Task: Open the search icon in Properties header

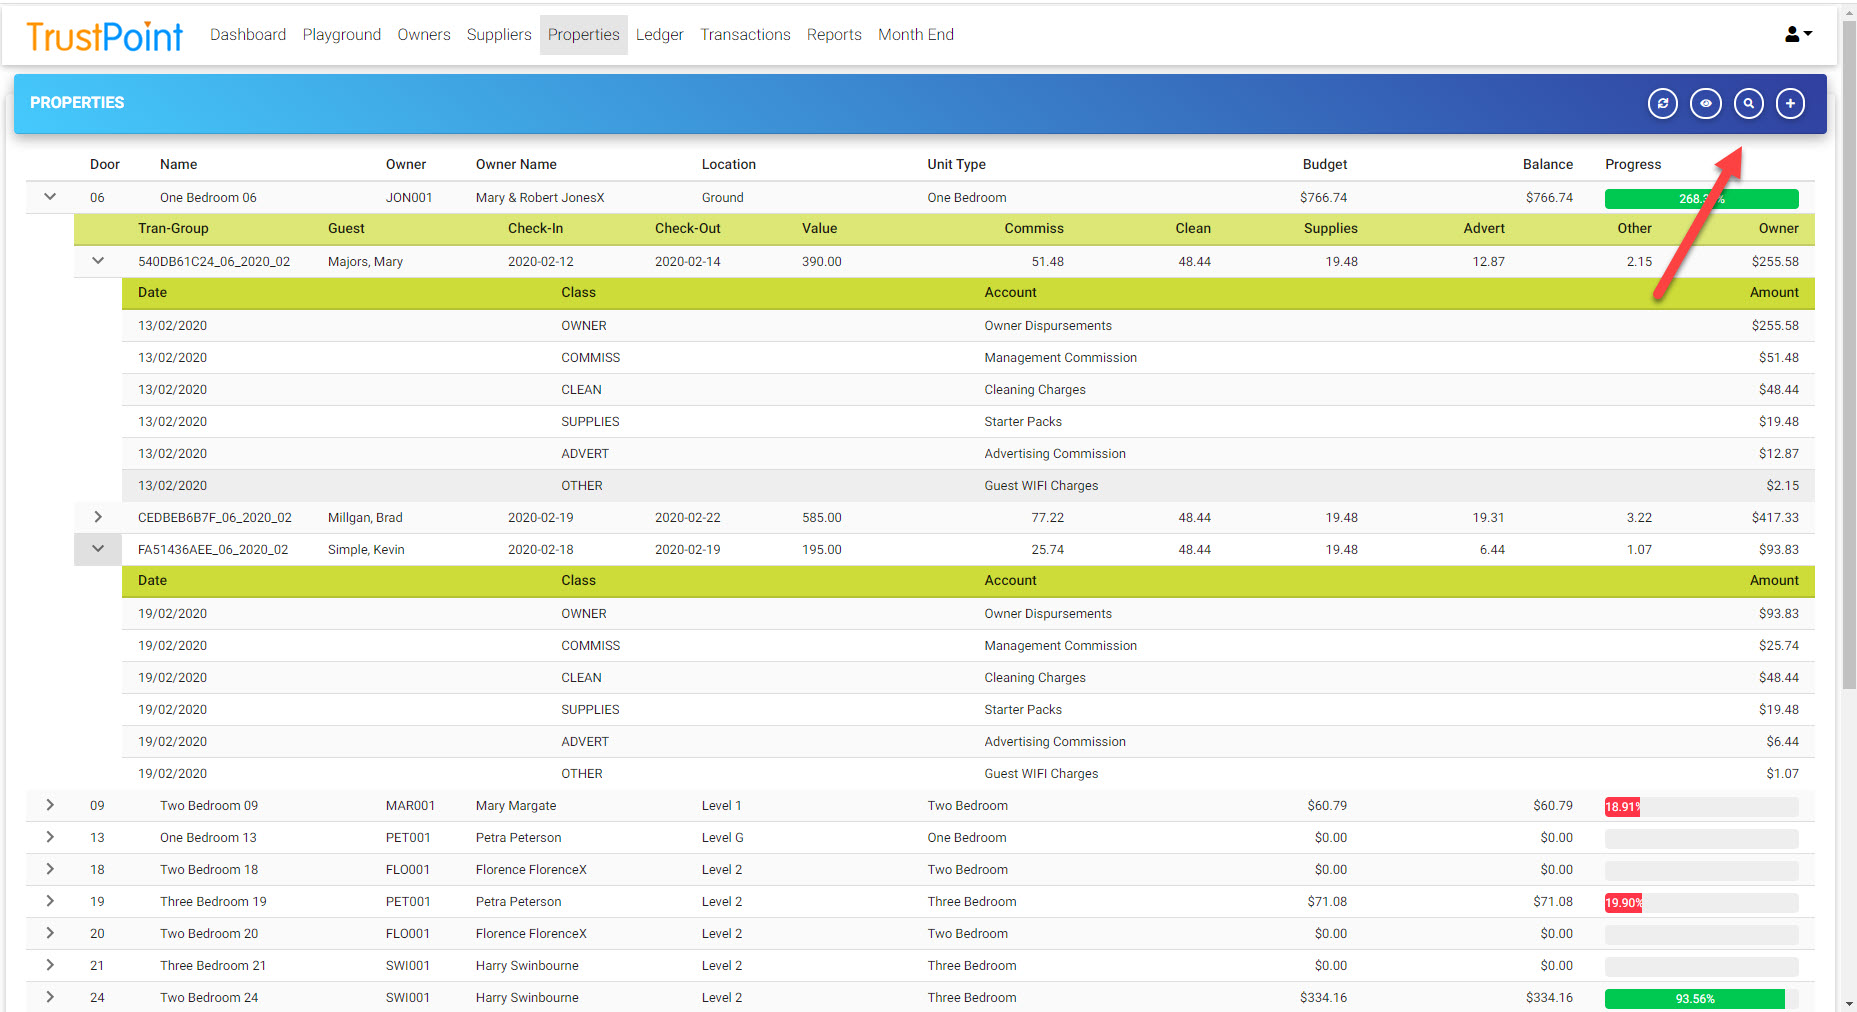Action: (1749, 103)
